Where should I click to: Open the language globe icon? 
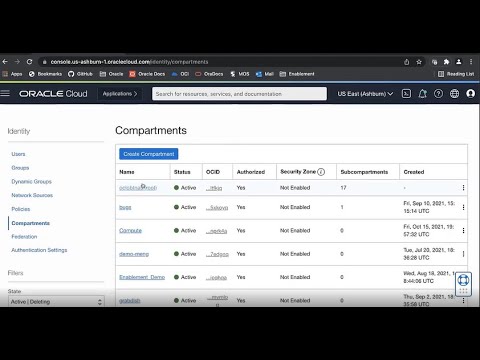coord(454,94)
